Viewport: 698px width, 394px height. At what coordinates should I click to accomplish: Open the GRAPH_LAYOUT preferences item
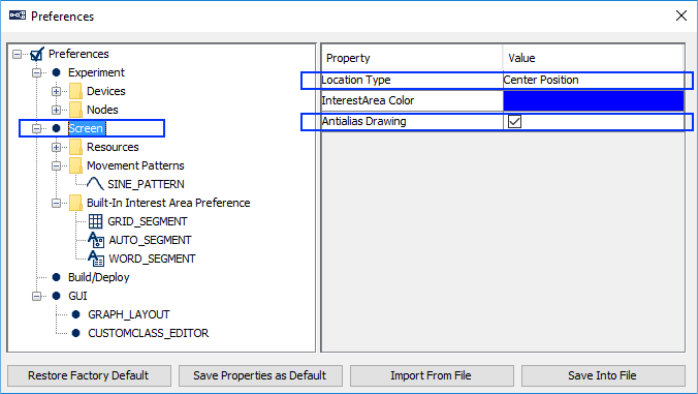pos(129,315)
